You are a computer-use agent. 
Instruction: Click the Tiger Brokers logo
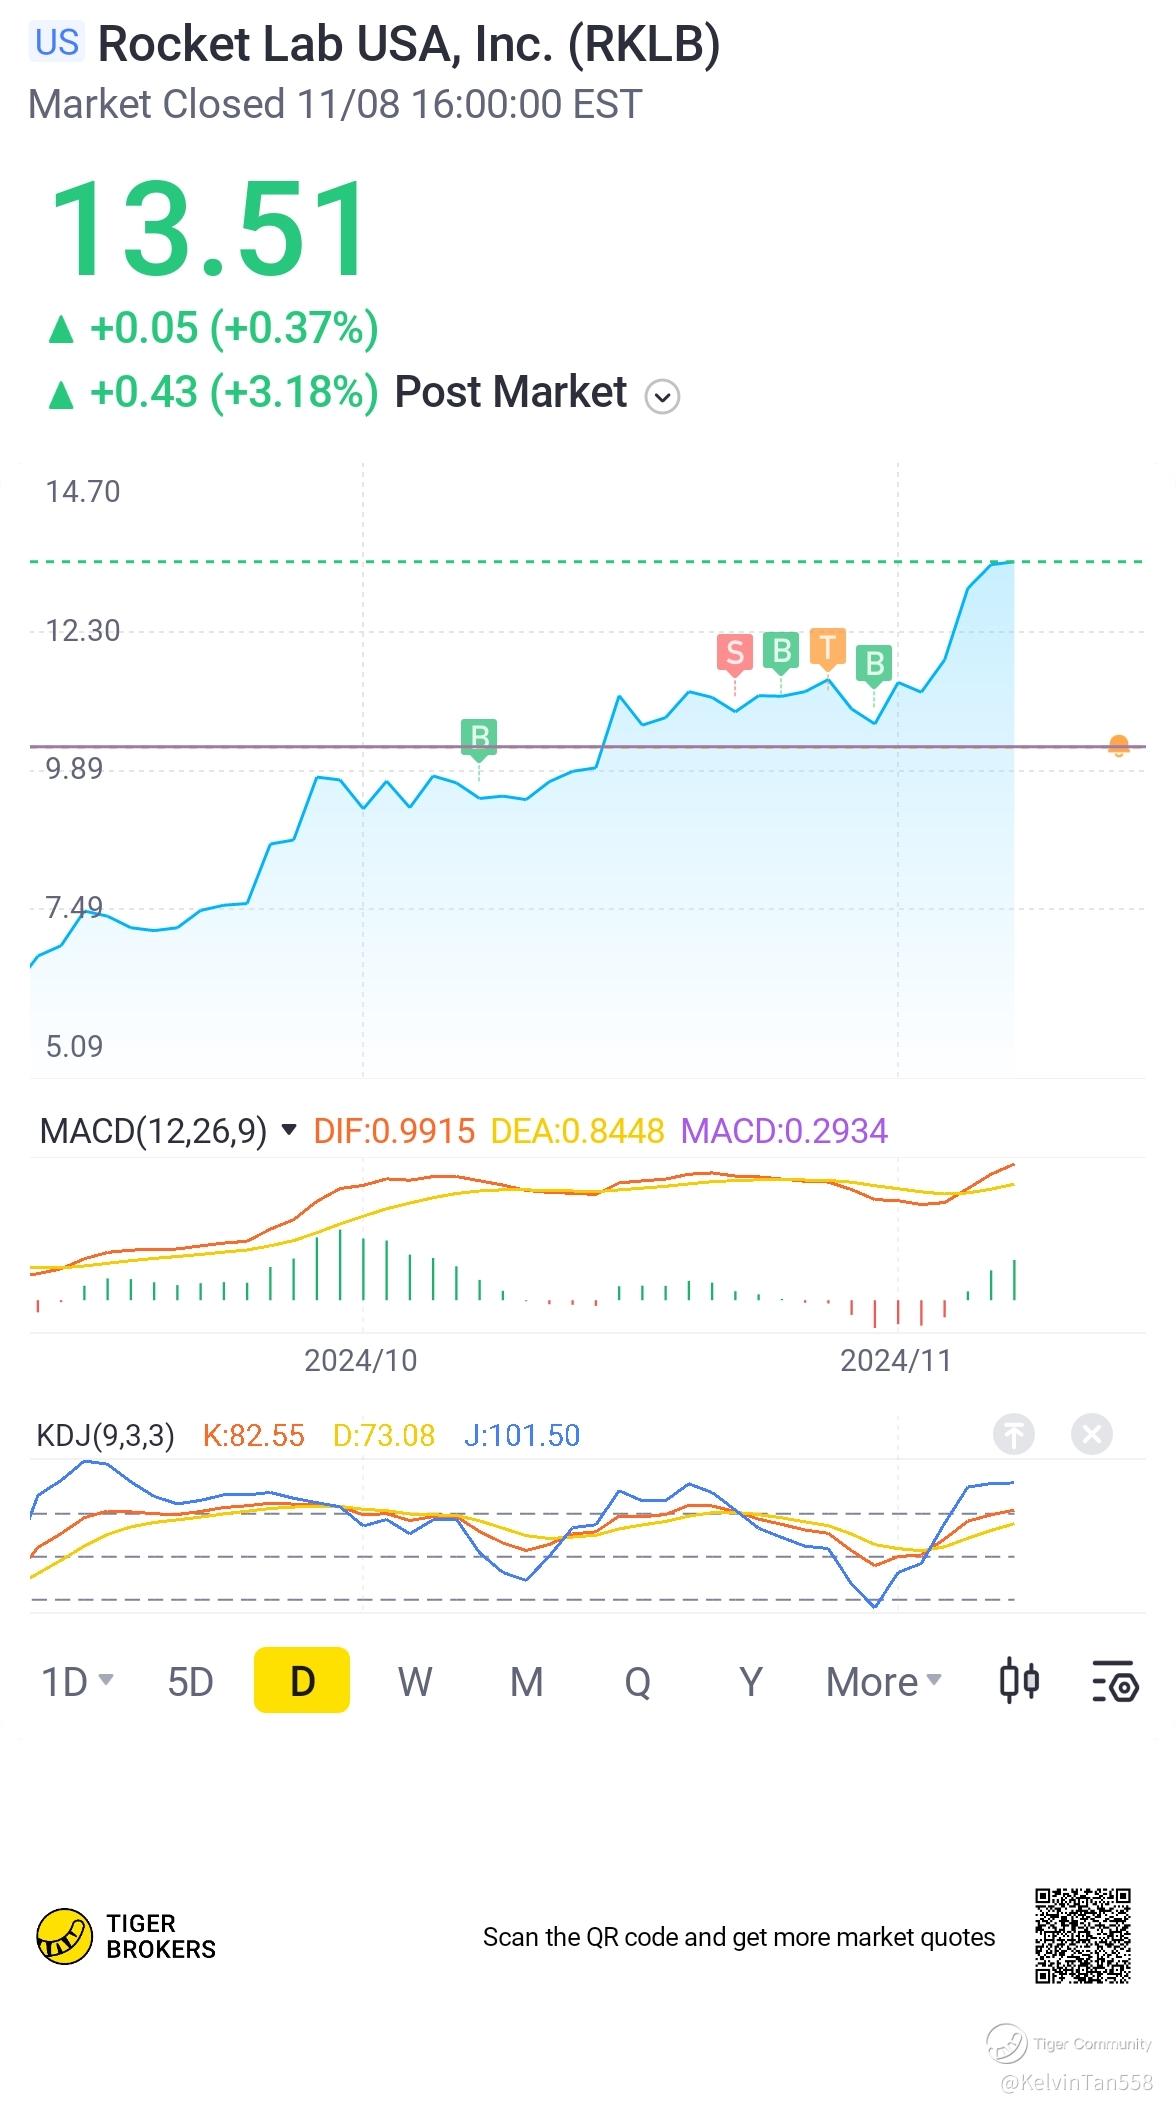tap(126, 1937)
